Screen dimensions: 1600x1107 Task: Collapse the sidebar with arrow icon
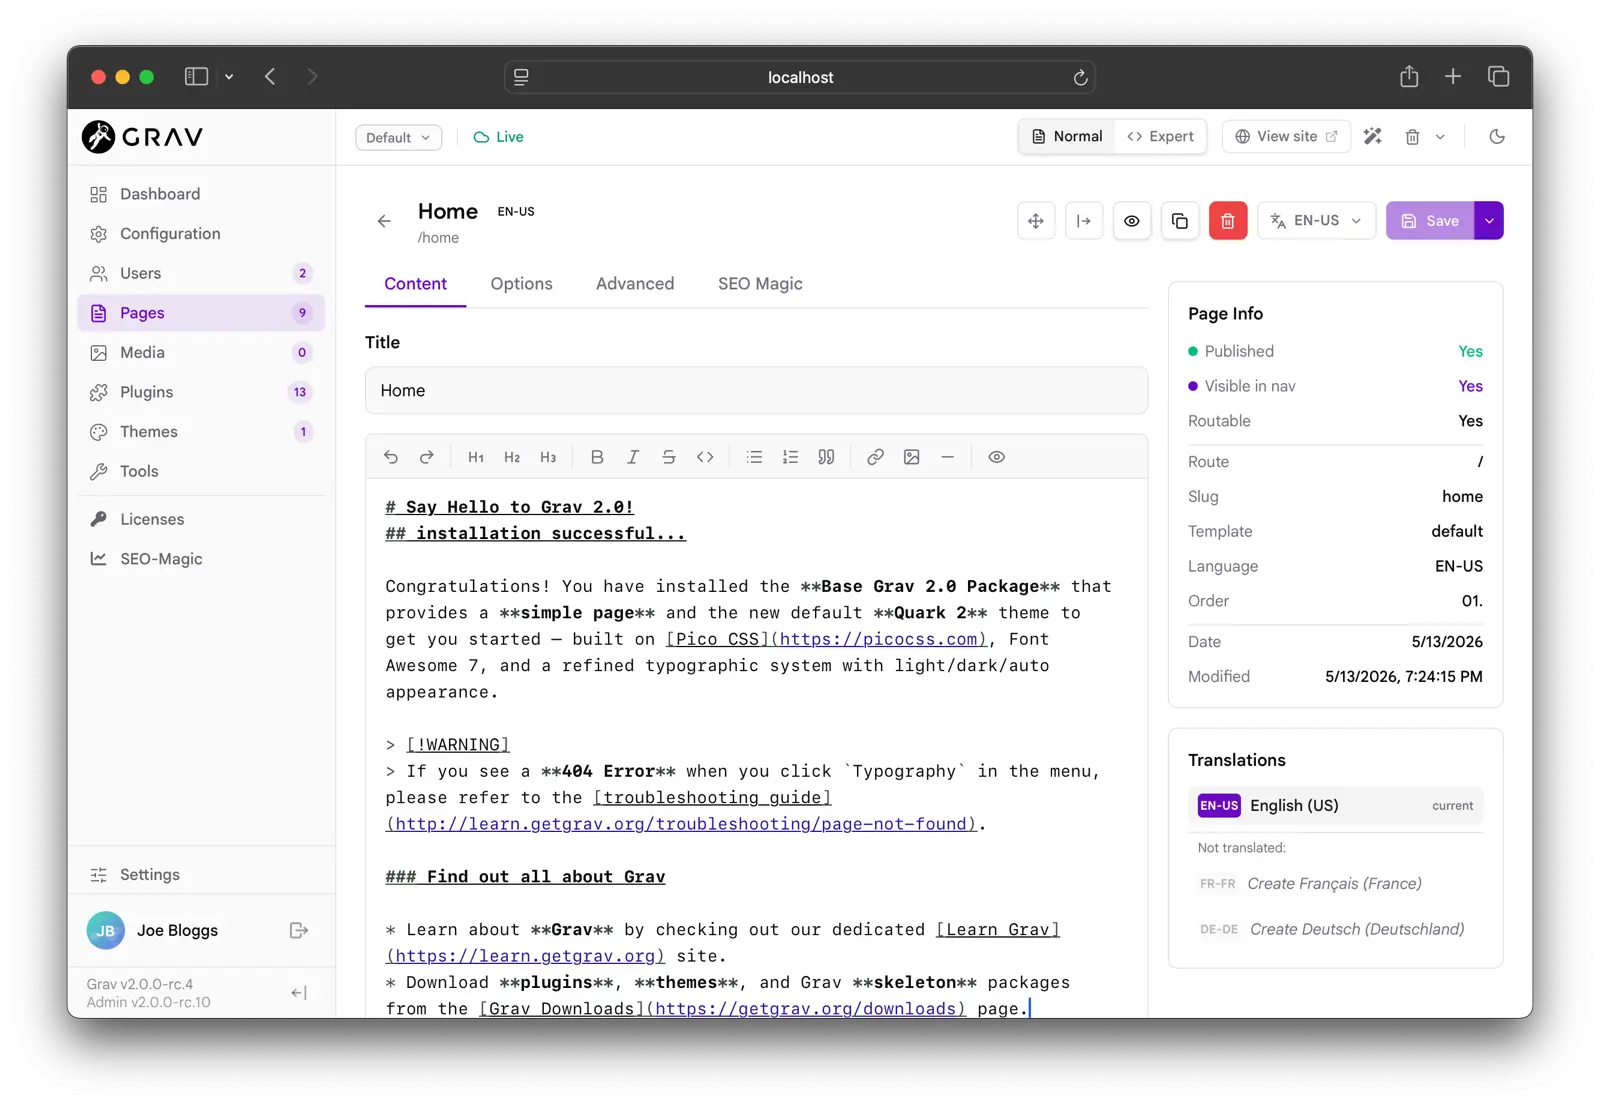point(298,993)
